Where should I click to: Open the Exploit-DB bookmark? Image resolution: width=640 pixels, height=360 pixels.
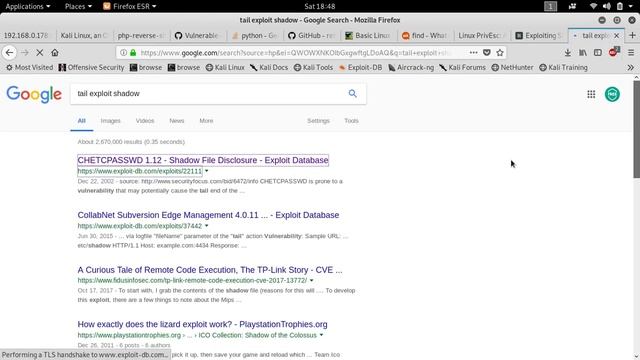[x=360, y=68]
